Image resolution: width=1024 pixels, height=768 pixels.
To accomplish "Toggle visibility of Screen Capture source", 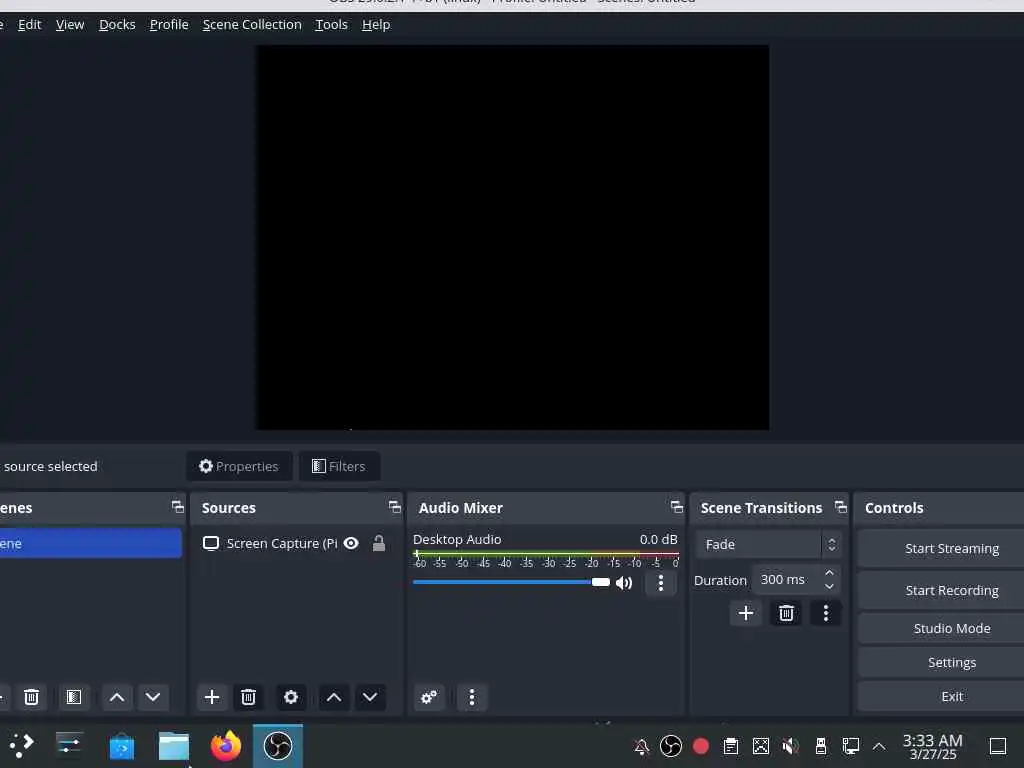I will click(351, 543).
